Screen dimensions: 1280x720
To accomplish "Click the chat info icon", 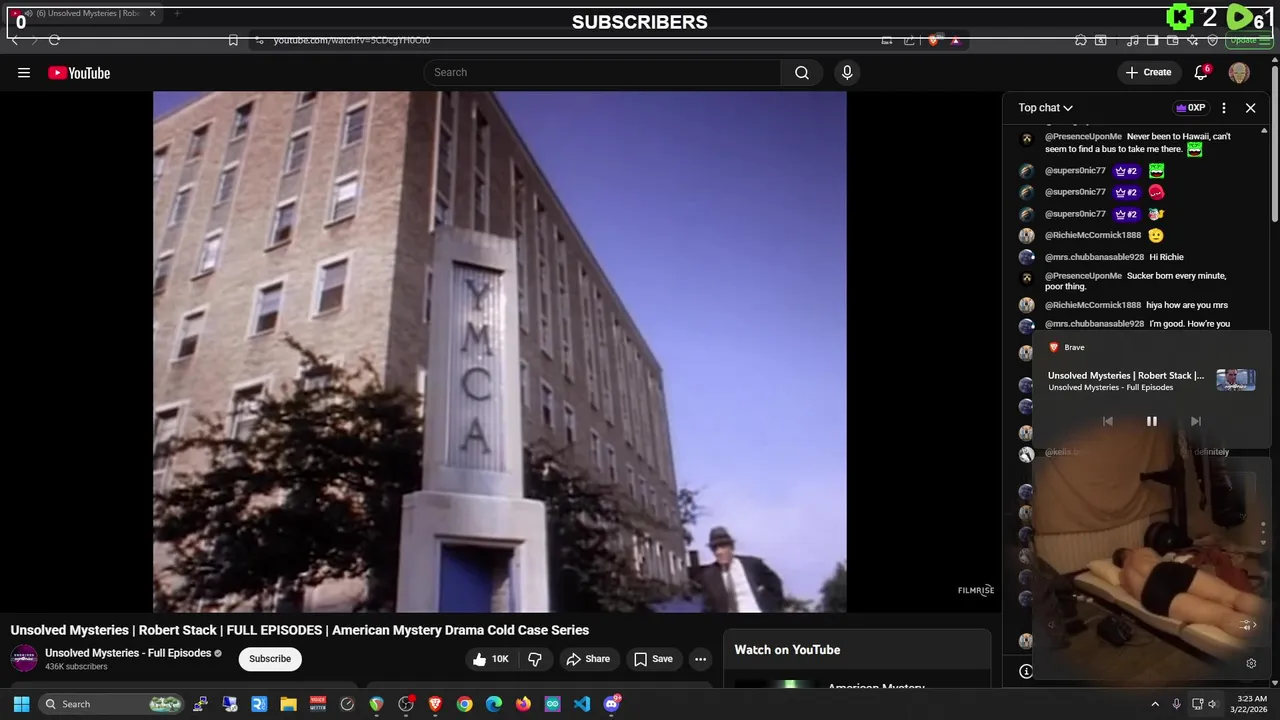I will [1025, 672].
